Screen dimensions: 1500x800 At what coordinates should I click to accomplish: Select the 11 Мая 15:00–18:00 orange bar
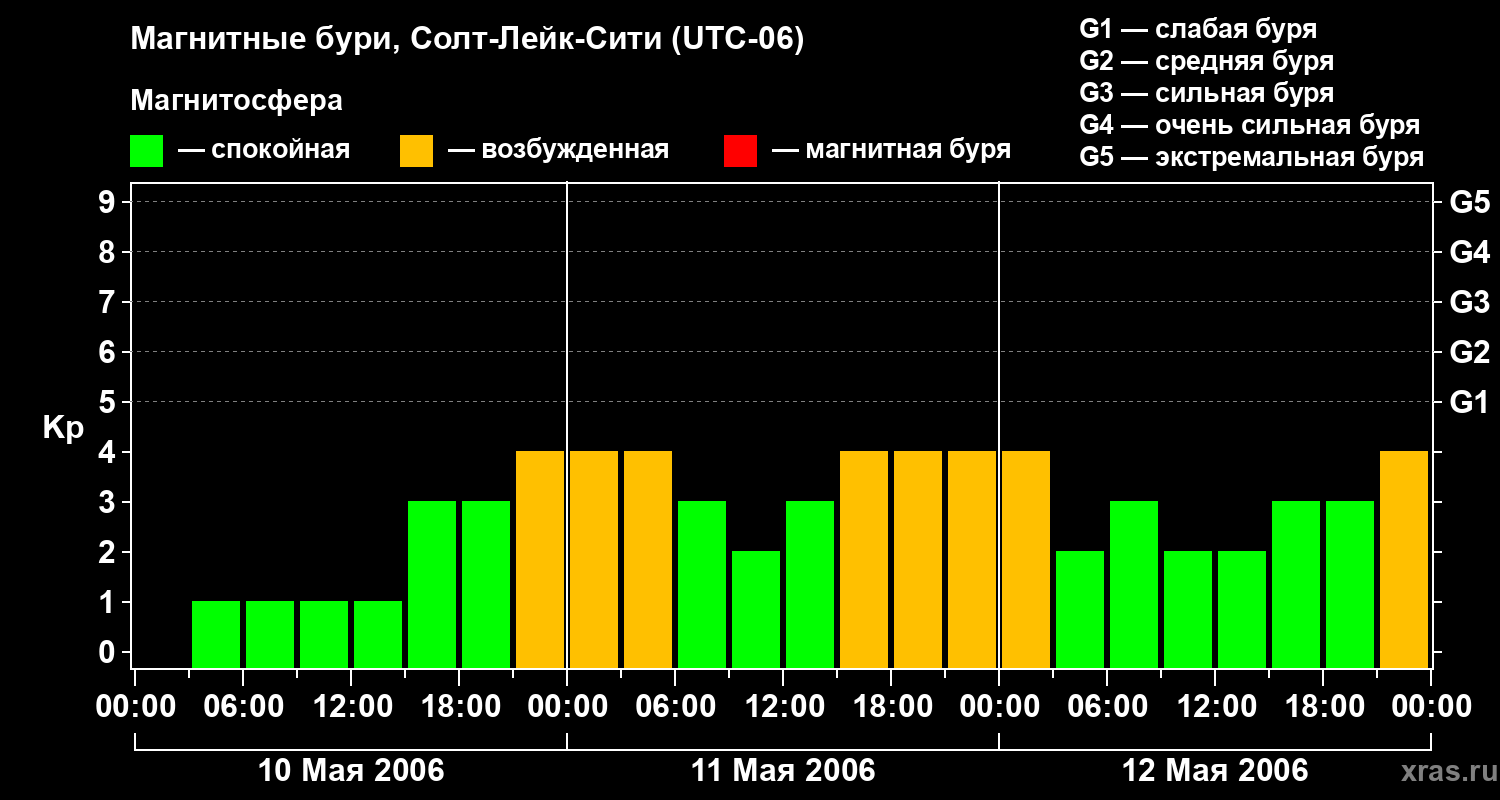point(864,559)
